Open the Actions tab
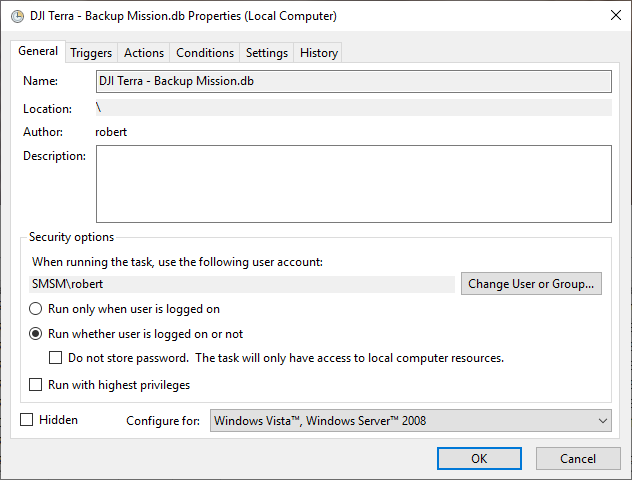632x480 pixels. [x=144, y=53]
